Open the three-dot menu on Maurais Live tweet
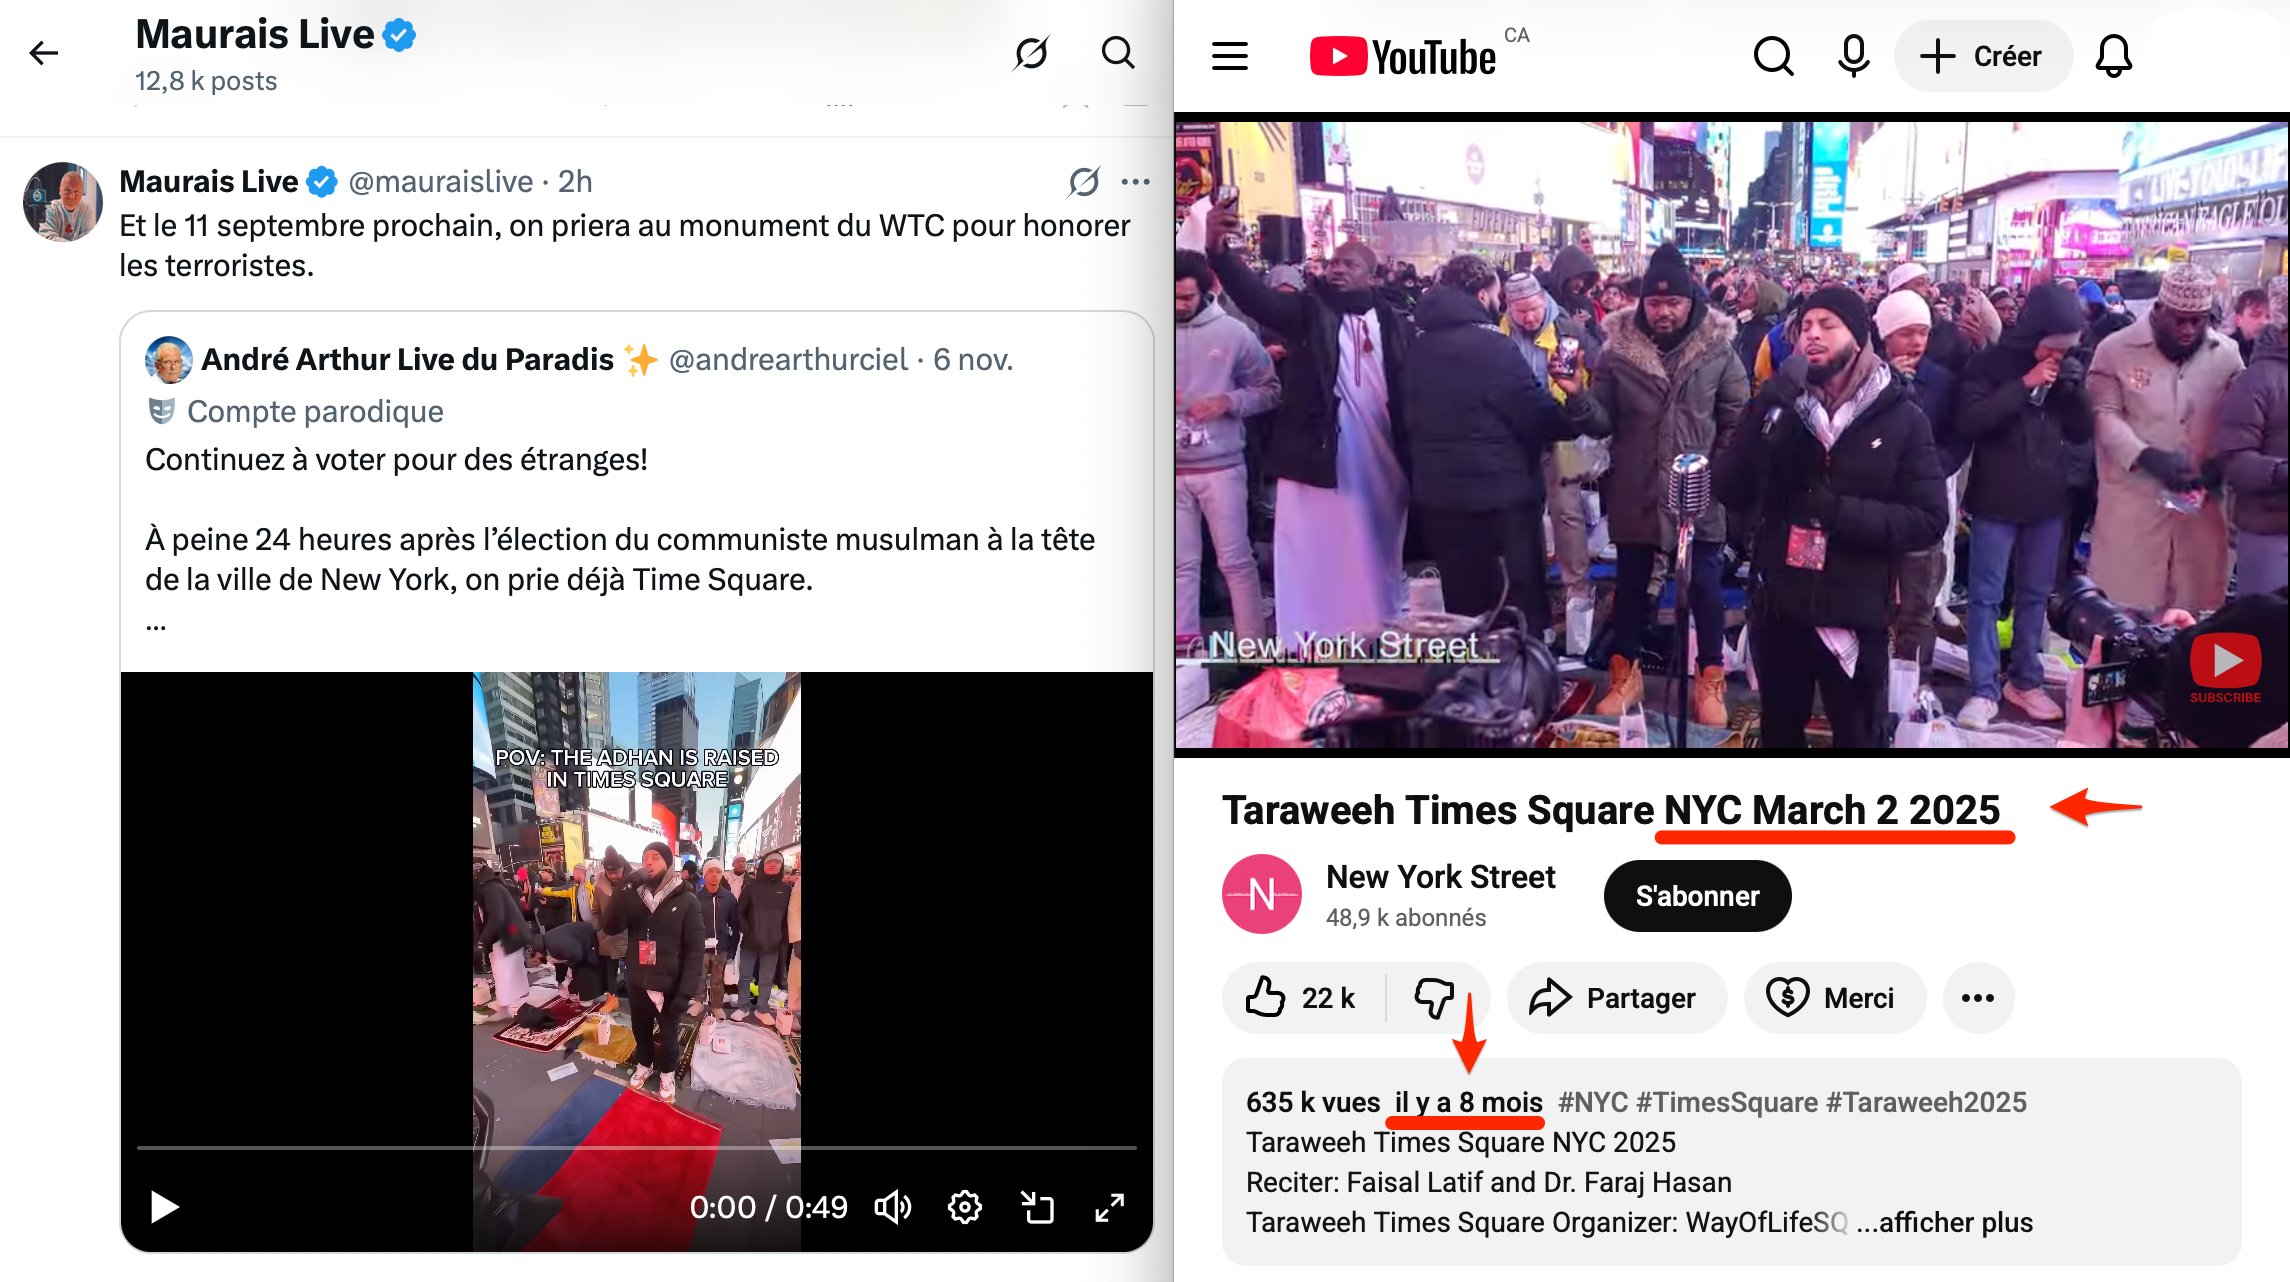 pos(1135,182)
